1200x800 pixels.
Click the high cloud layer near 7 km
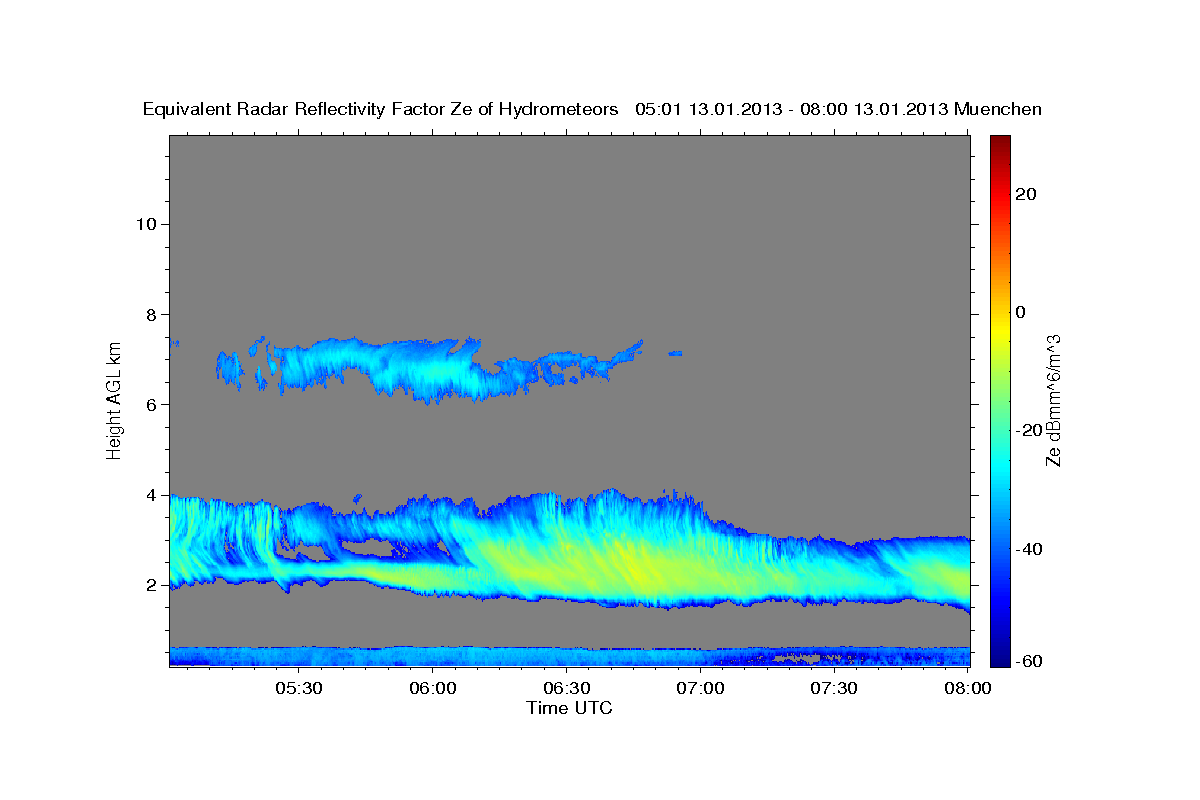pyautogui.click(x=430, y=368)
